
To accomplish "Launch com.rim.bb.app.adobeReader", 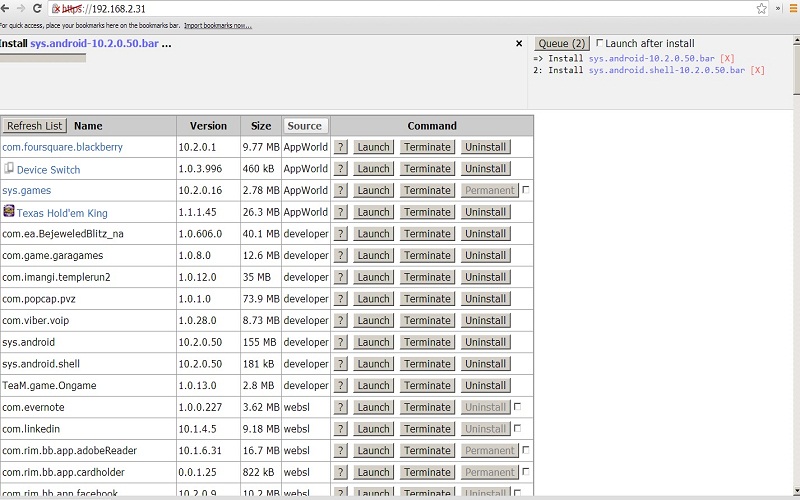I will [373, 451].
